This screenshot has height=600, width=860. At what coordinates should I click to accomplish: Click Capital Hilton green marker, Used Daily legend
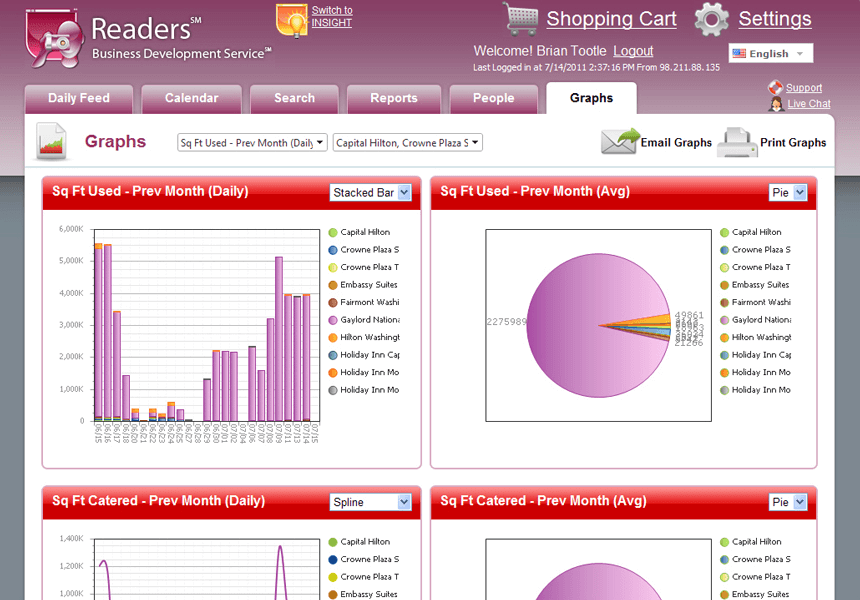(x=332, y=233)
